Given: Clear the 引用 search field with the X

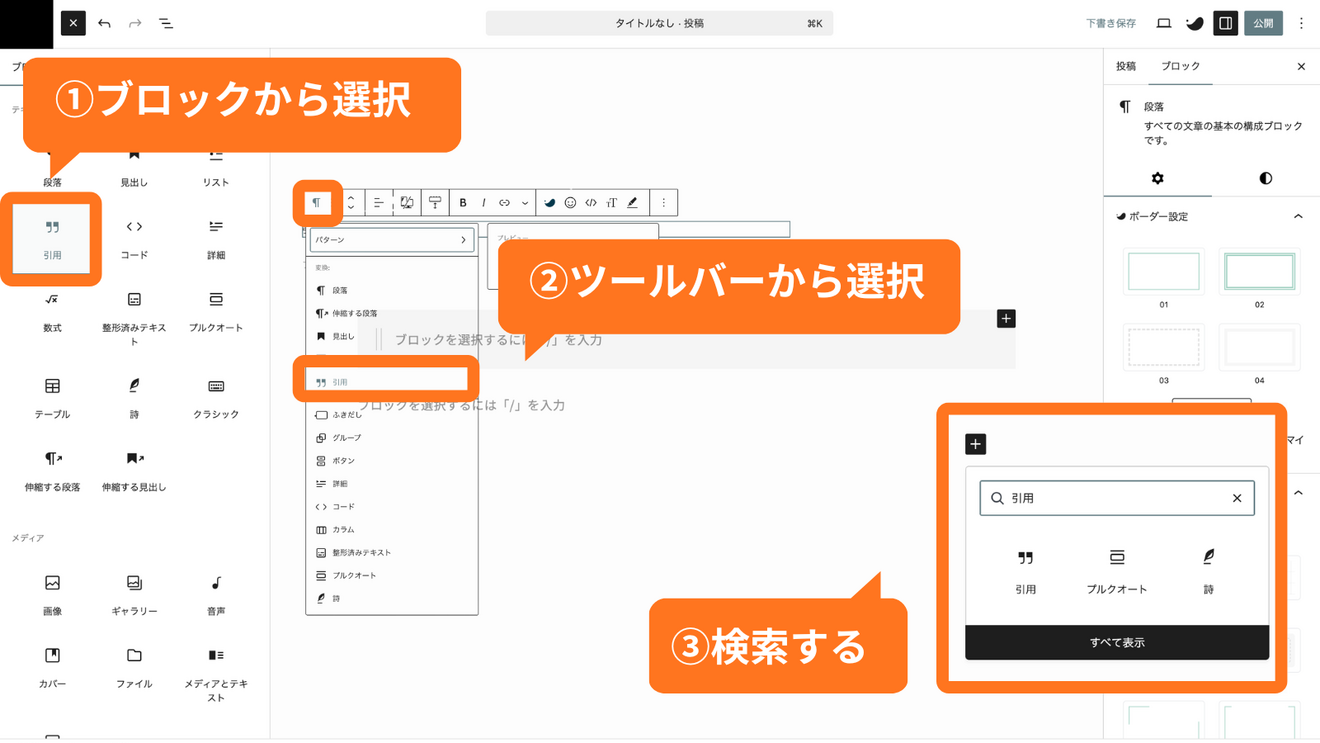Looking at the screenshot, I should (x=1237, y=498).
